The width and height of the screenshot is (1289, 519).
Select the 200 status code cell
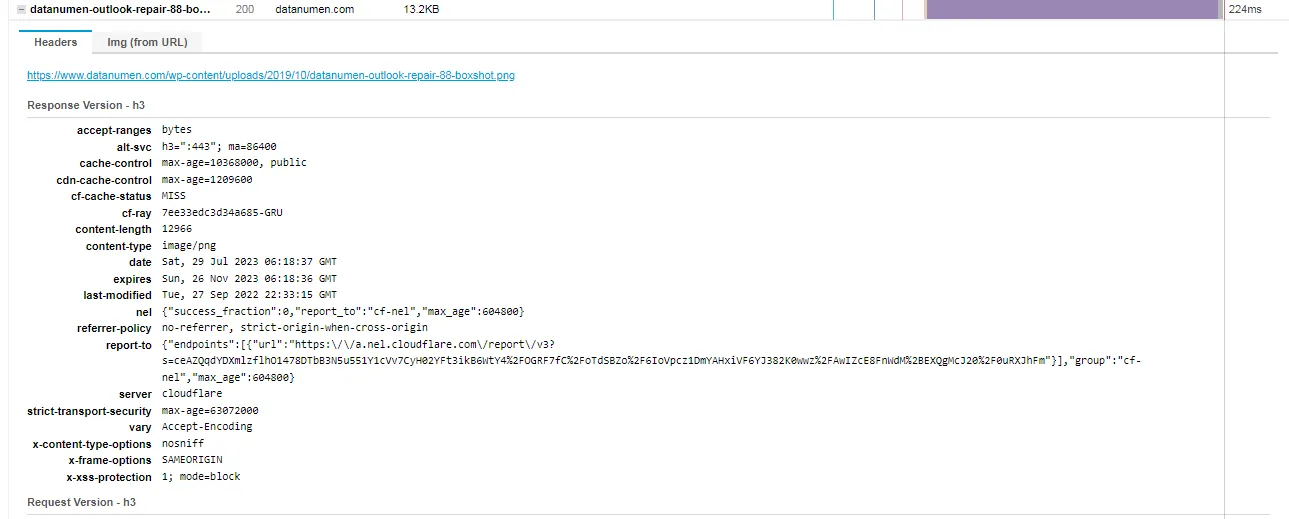click(x=244, y=9)
